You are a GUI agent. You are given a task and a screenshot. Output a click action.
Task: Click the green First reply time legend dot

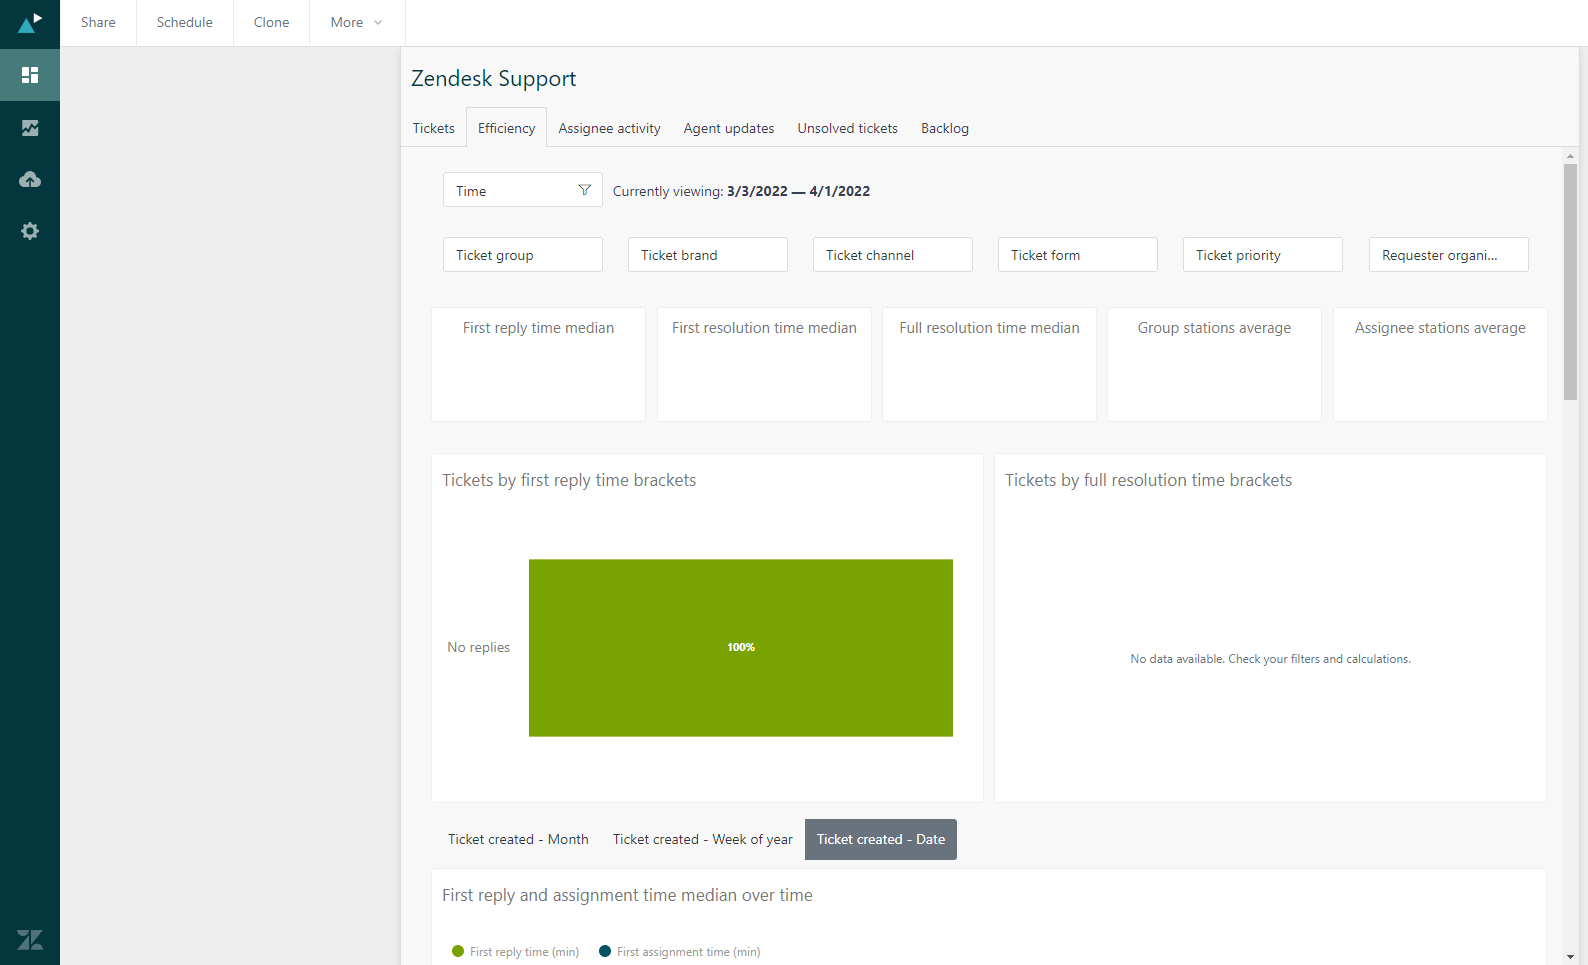458,951
